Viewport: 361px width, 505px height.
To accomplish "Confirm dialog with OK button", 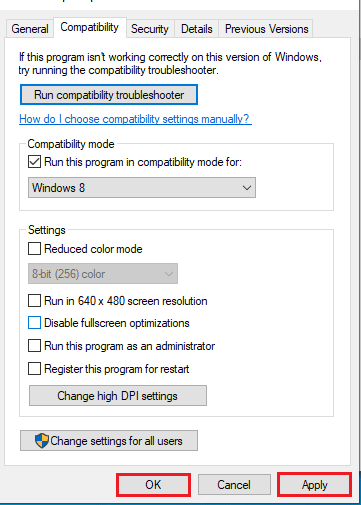I will 153,485.
